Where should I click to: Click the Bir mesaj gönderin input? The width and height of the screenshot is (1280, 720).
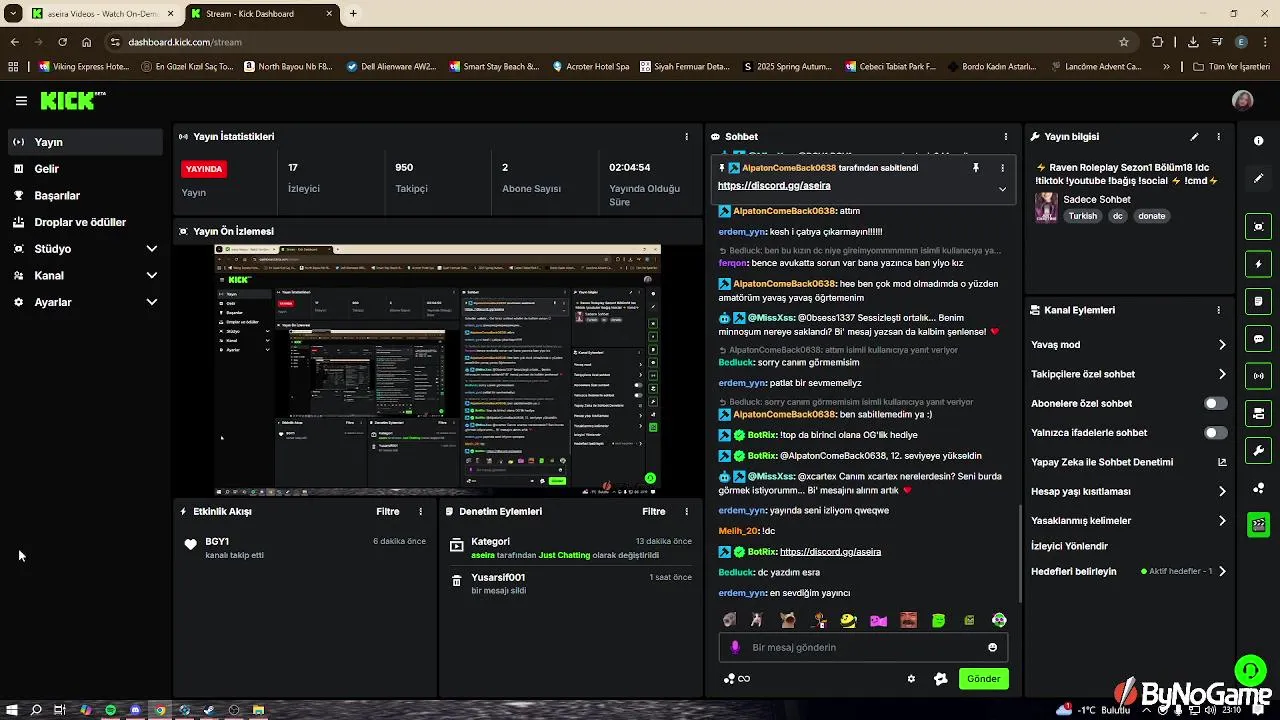pyautogui.click(x=863, y=647)
